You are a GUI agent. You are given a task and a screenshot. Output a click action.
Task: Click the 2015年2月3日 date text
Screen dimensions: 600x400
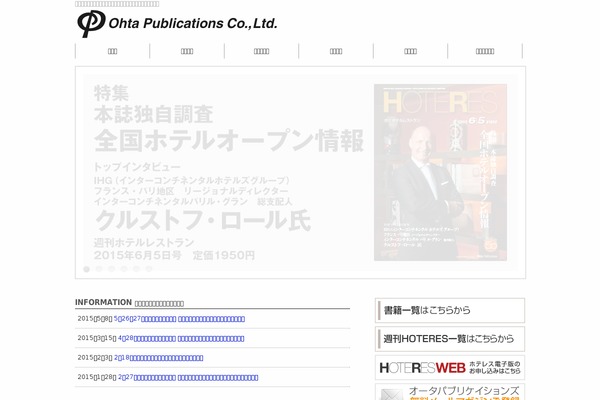[95, 358]
